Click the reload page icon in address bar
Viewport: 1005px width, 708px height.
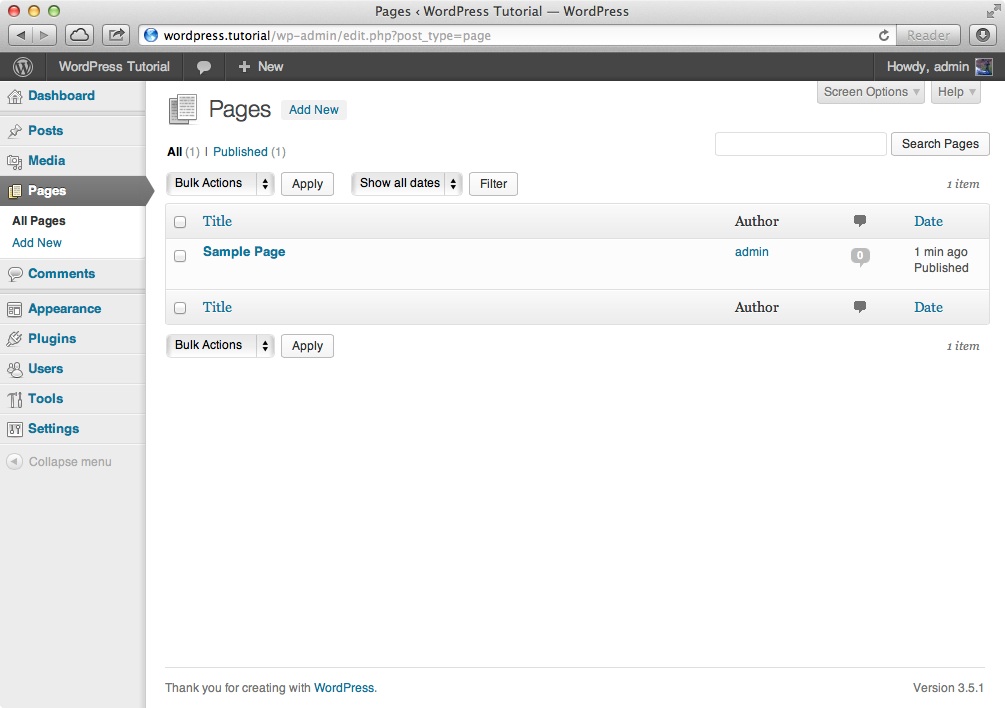click(x=884, y=35)
